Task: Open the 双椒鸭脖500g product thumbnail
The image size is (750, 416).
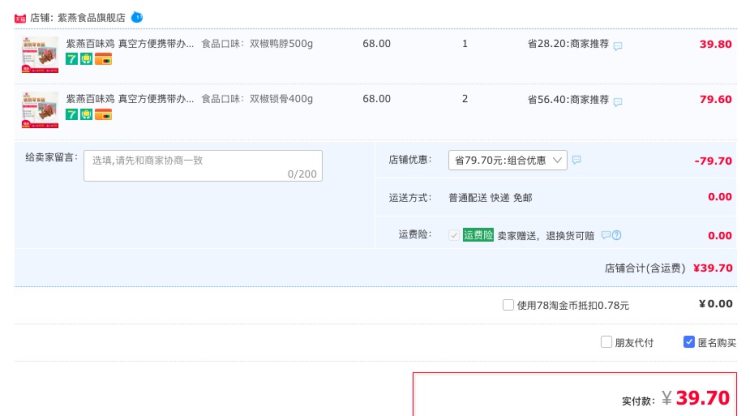Action: coord(40,55)
